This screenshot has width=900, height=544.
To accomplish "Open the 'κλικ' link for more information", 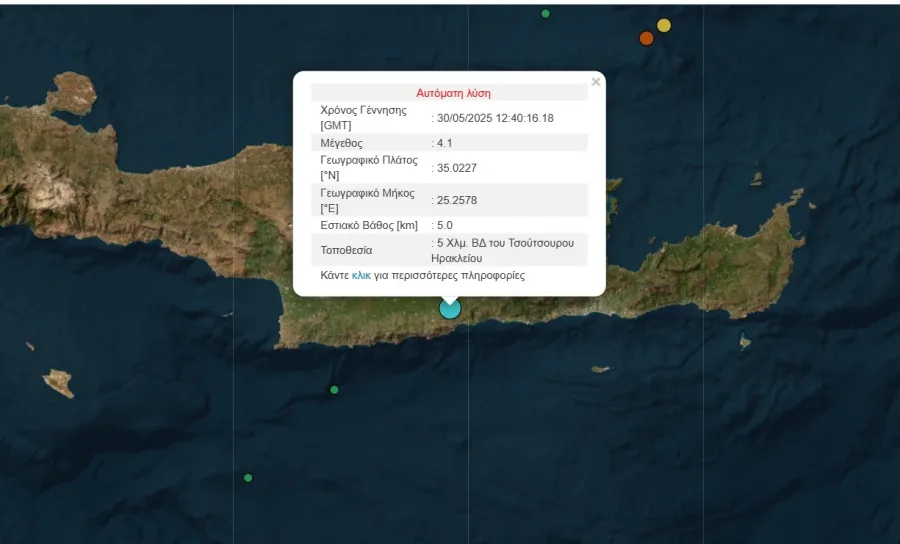I will tap(361, 275).
